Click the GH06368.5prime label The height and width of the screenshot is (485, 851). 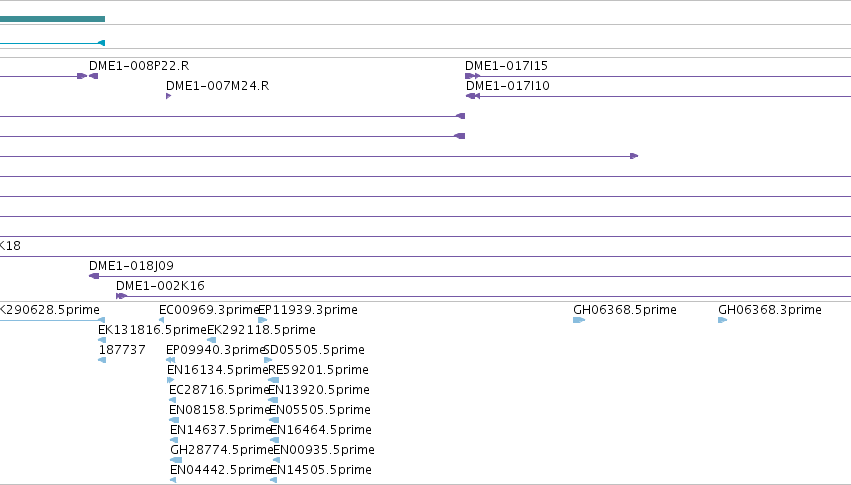[625, 310]
